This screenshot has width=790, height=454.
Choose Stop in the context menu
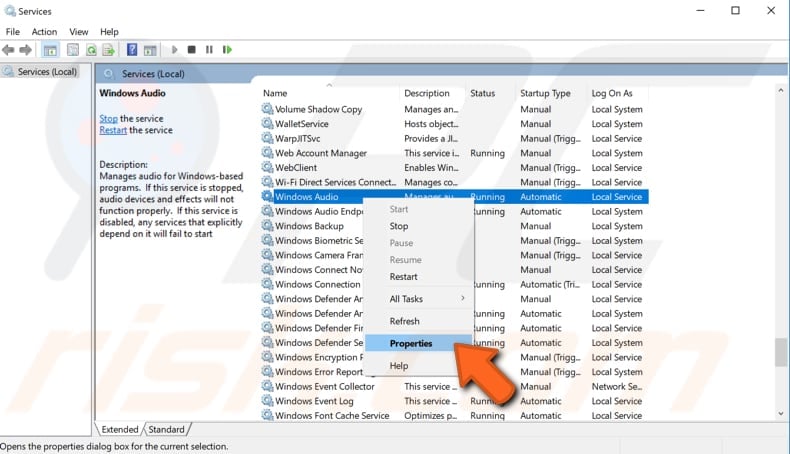point(418,226)
